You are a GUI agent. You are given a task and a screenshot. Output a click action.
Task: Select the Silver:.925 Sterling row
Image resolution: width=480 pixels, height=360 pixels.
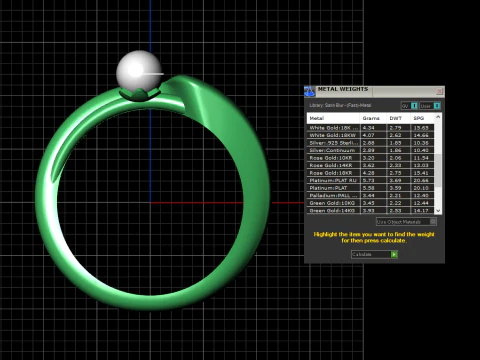click(370, 143)
